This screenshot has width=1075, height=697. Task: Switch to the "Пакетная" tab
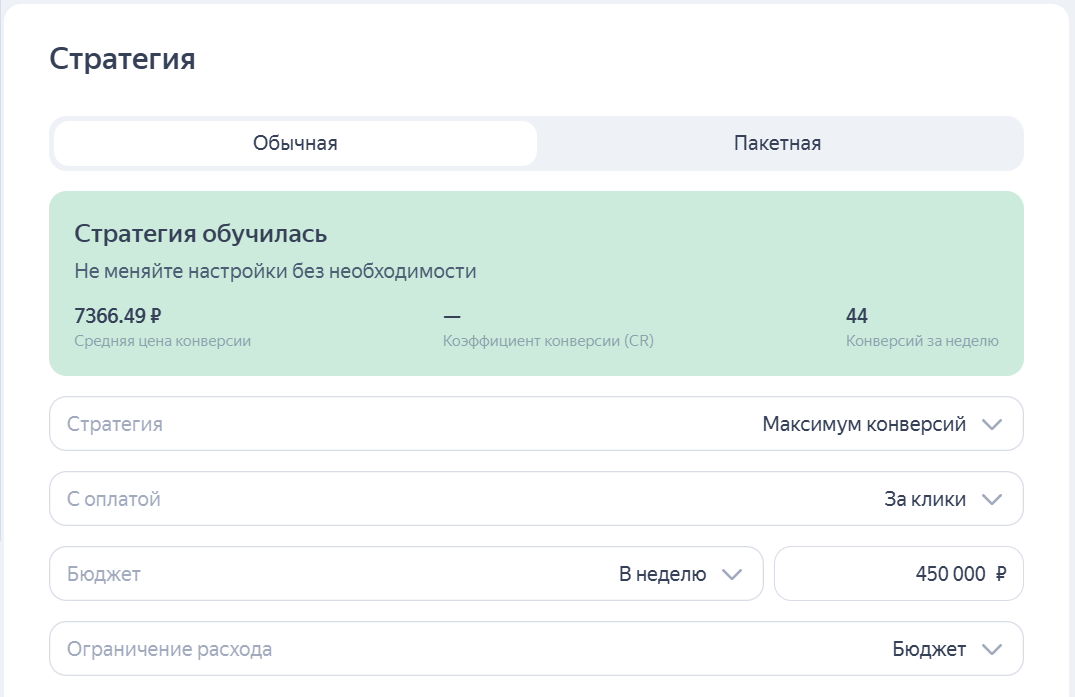[x=779, y=143]
